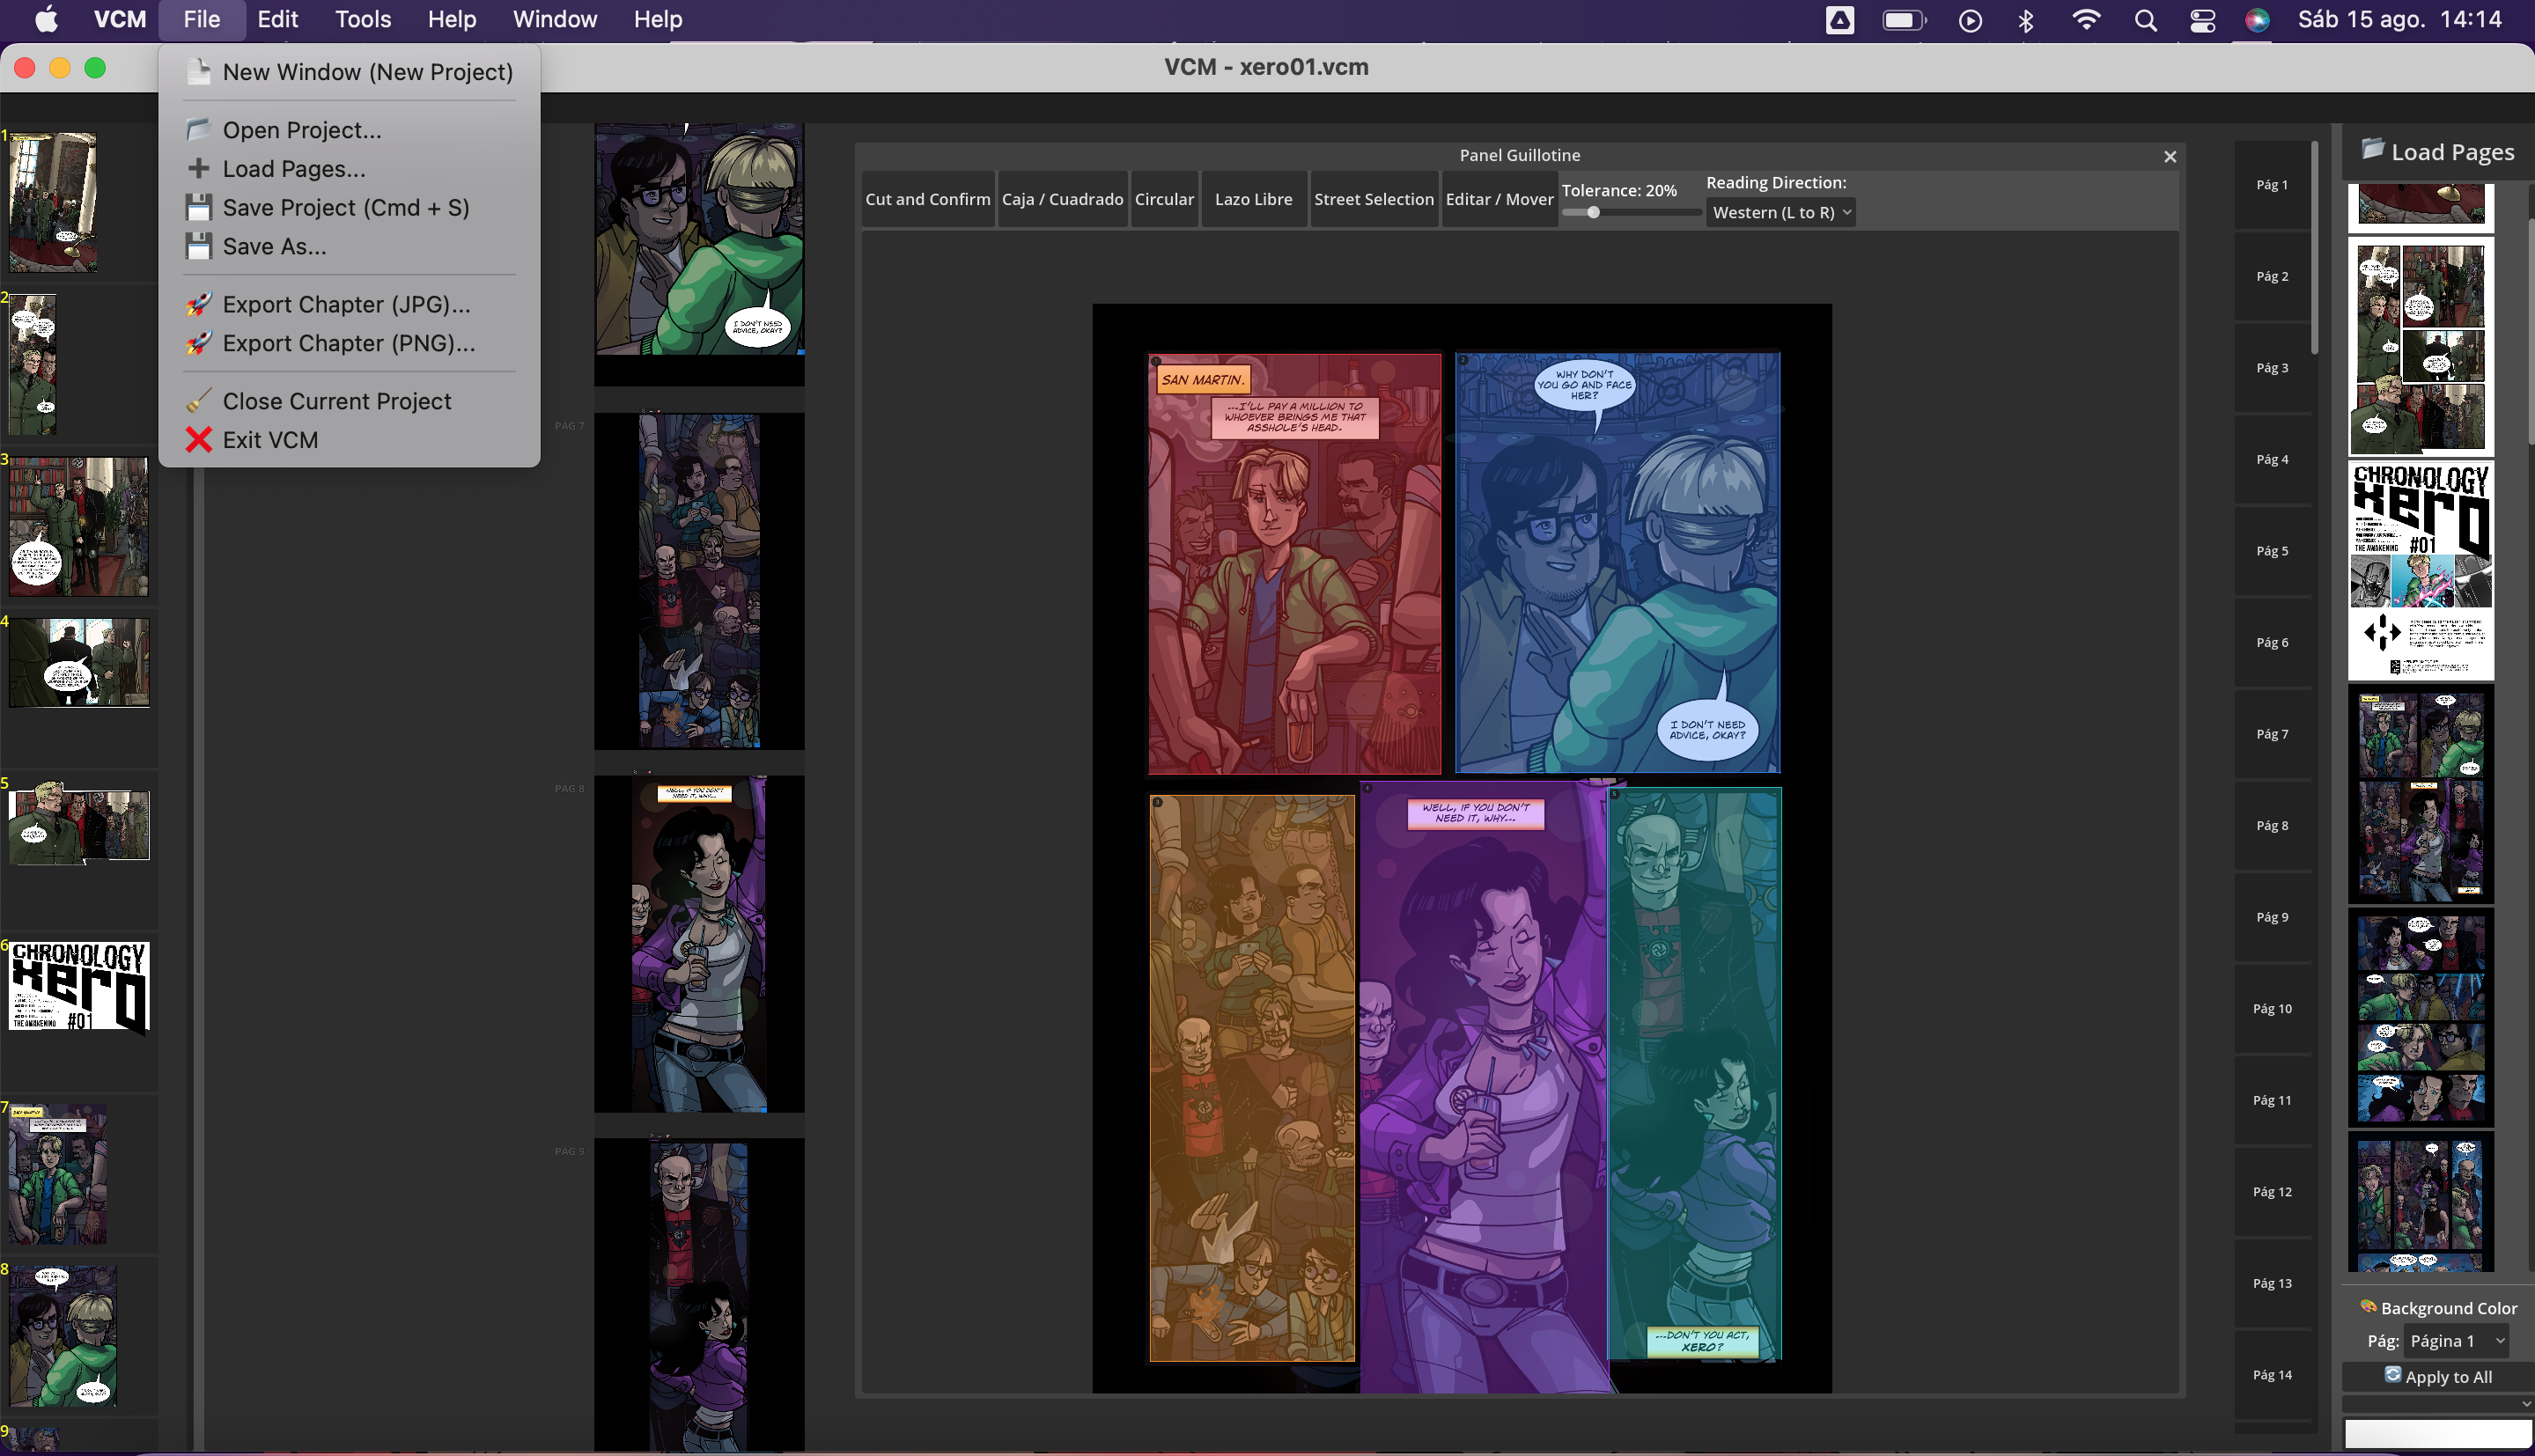Click the broom icon for Close Current Project
This screenshot has height=1456, width=2535.
pyautogui.click(x=199, y=401)
